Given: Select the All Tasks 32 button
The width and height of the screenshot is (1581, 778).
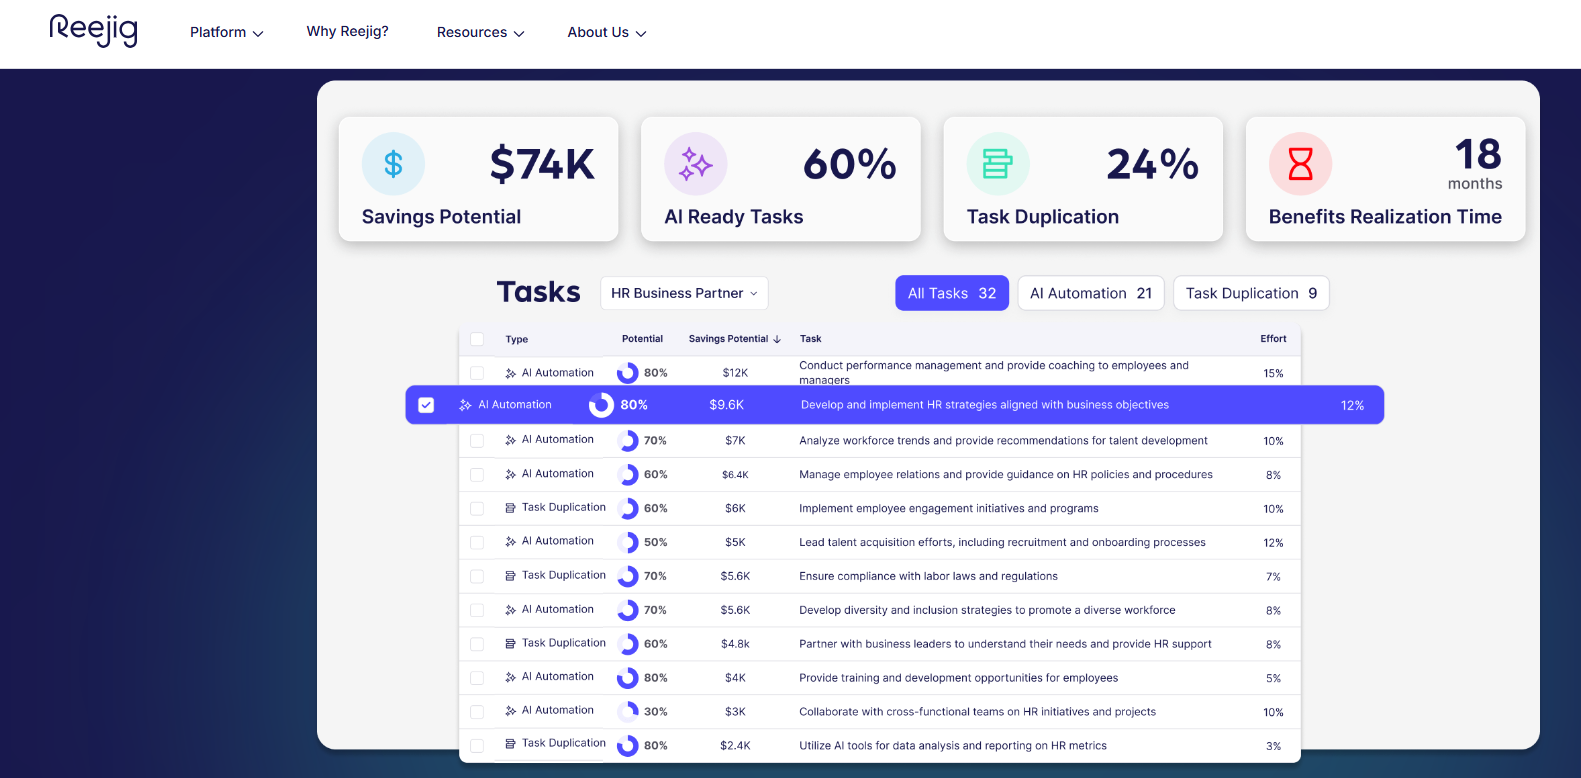Looking at the screenshot, I should tap(951, 293).
